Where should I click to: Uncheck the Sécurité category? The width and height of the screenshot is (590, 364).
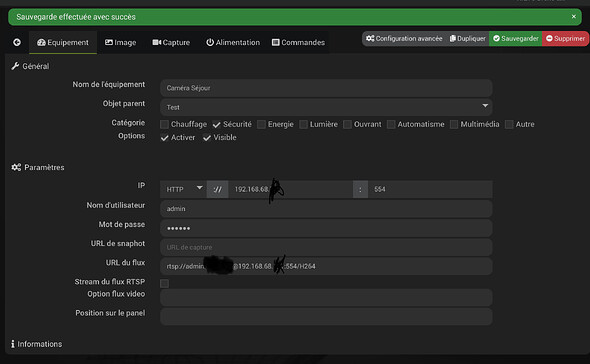pyautogui.click(x=216, y=125)
